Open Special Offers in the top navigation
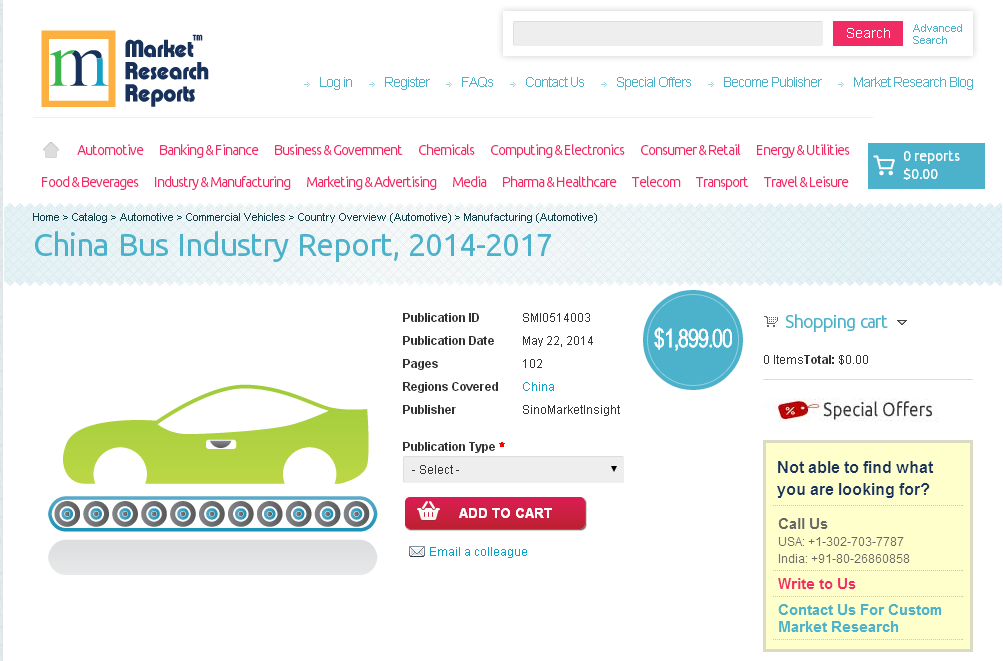This screenshot has height=661, width=1003. tap(654, 83)
